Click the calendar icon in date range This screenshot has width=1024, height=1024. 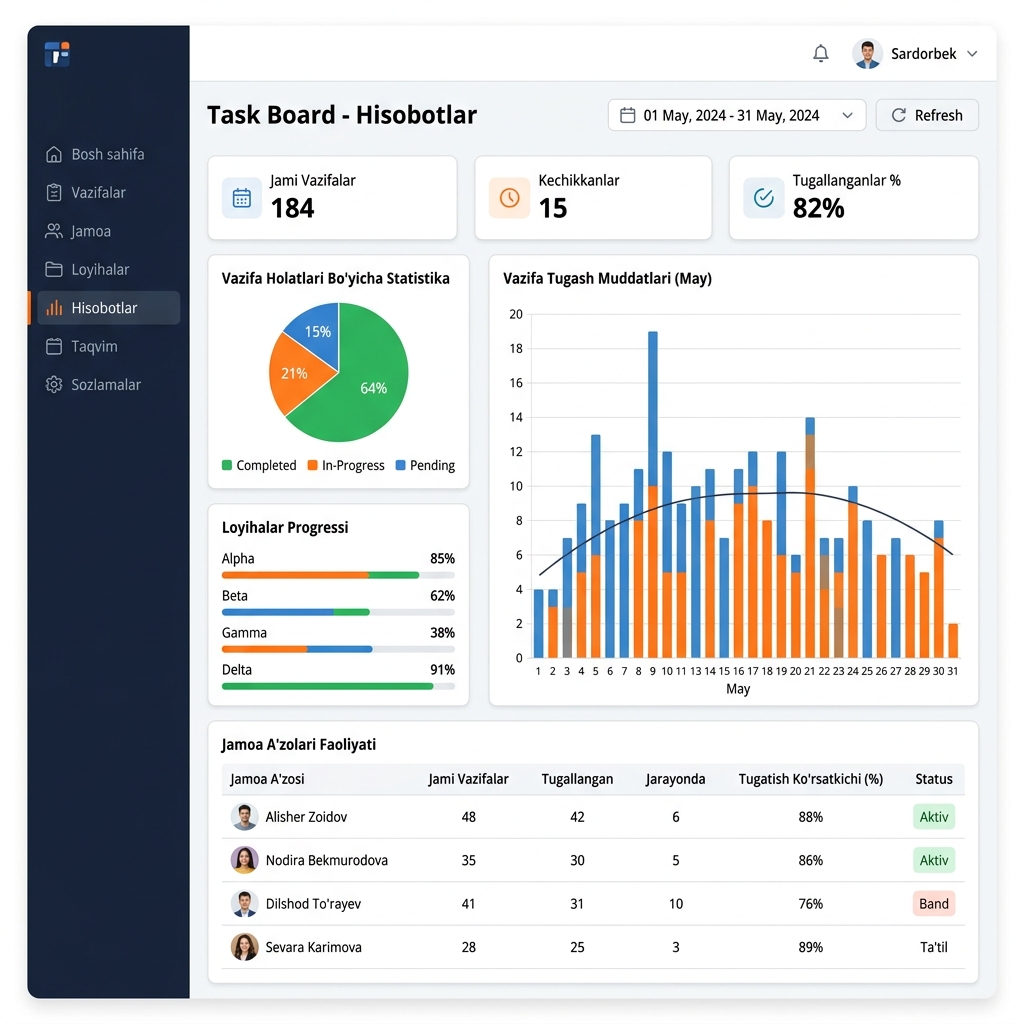(628, 116)
